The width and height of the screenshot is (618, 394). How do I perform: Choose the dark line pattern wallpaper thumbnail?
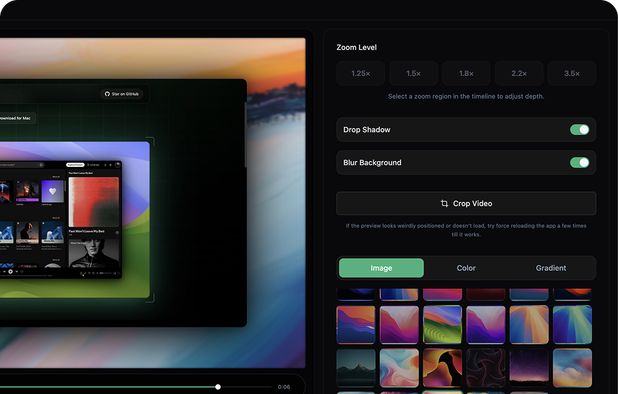click(486, 368)
